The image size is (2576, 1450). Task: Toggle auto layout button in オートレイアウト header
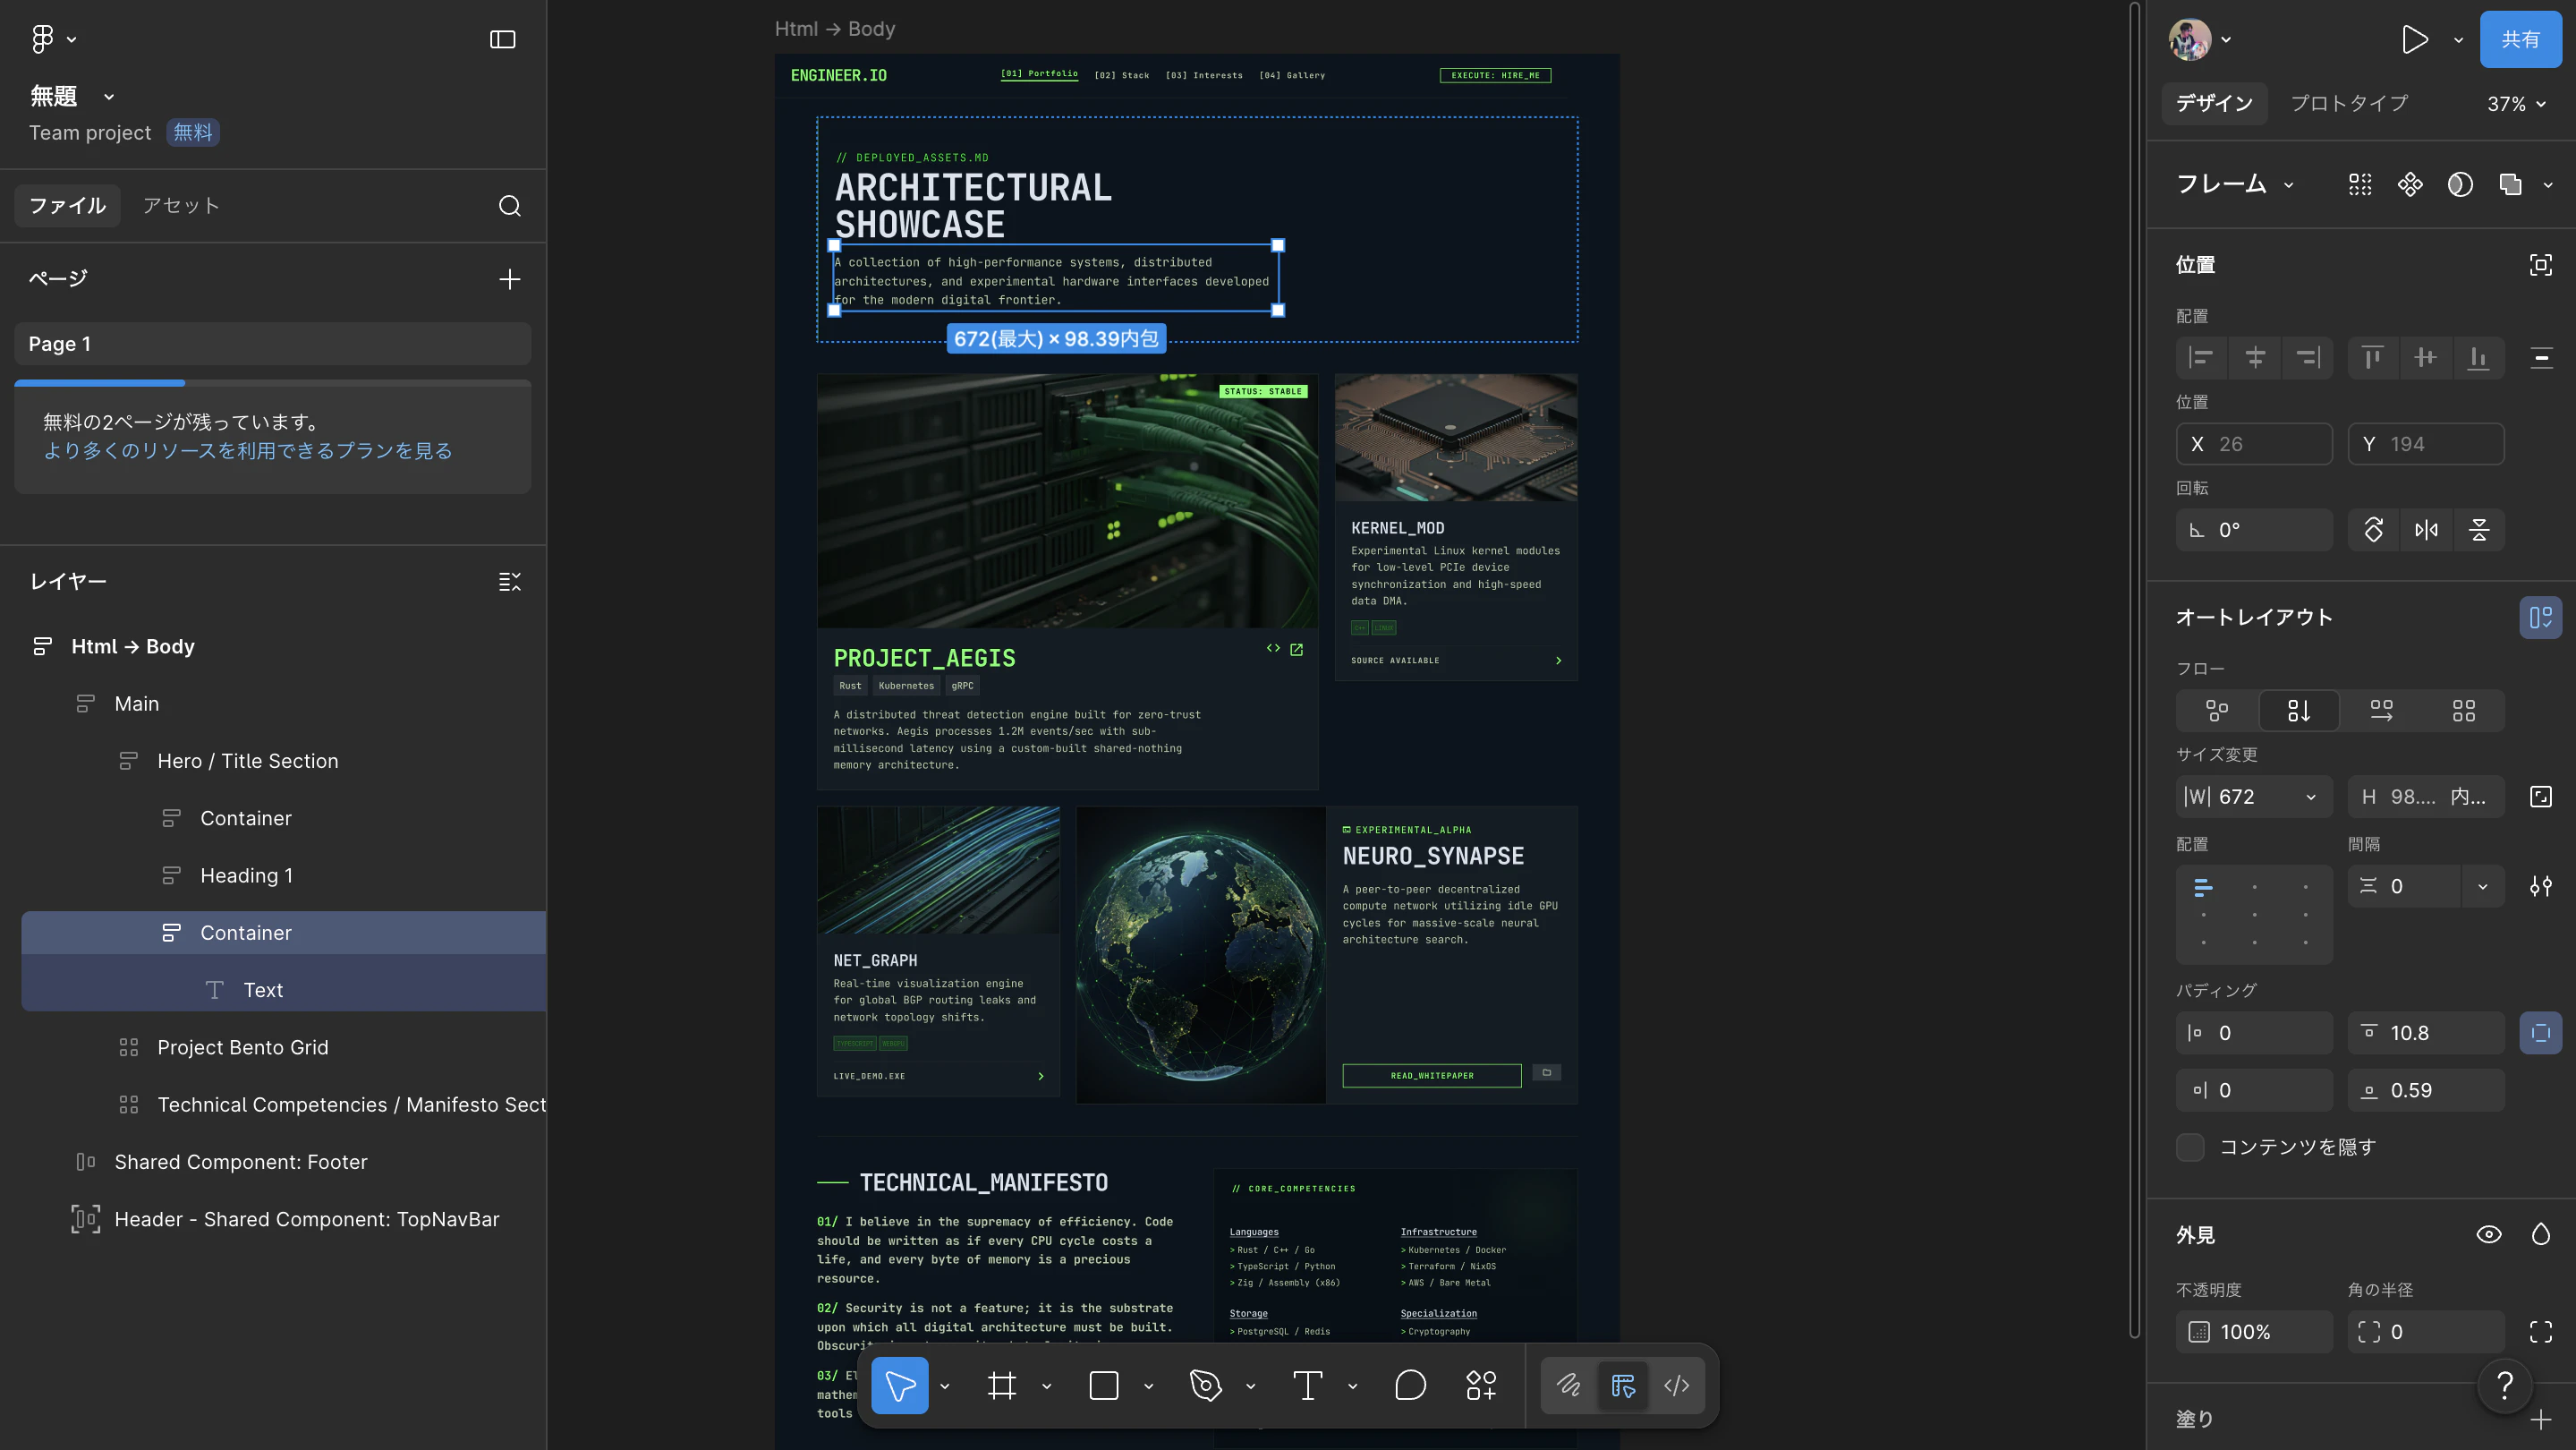coord(2541,617)
